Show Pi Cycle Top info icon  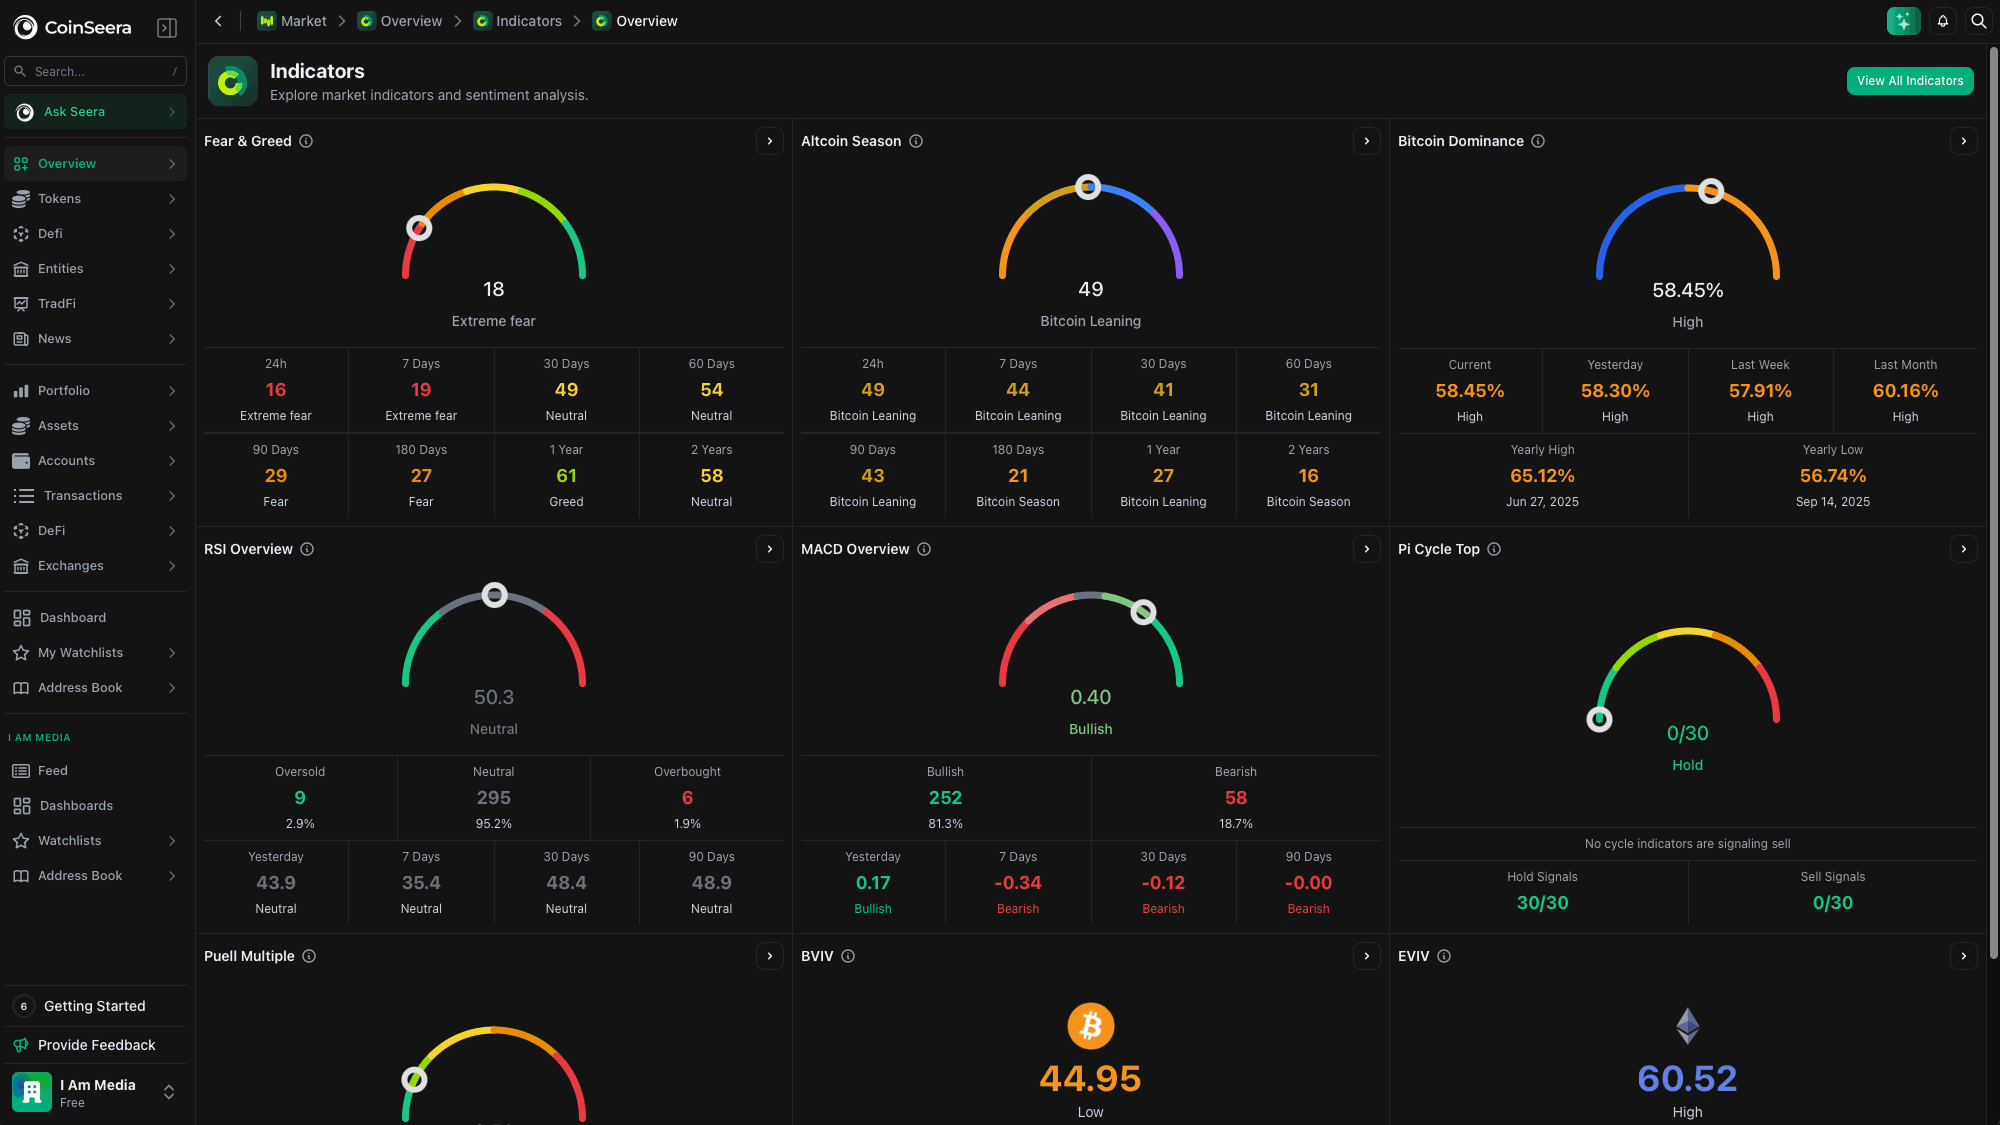(x=1494, y=549)
